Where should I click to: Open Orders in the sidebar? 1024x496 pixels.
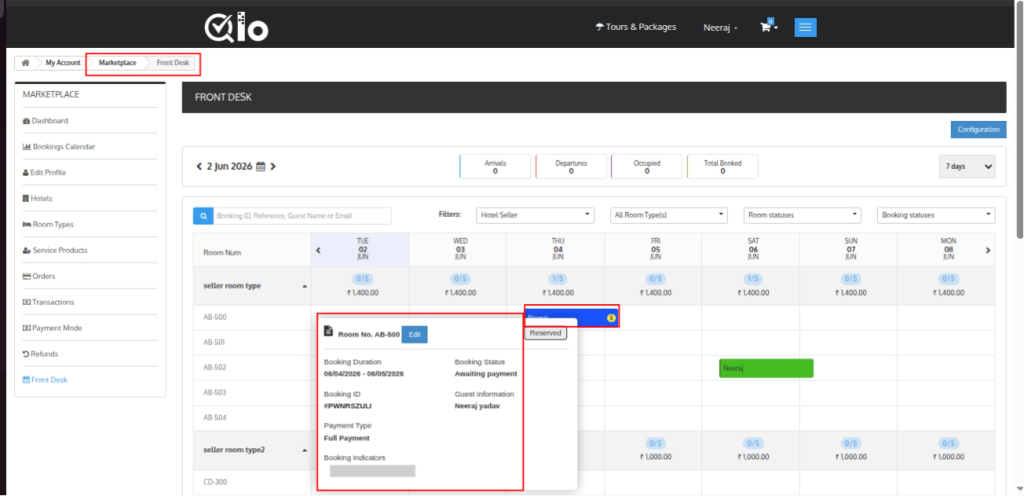pyautogui.click(x=39, y=276)
